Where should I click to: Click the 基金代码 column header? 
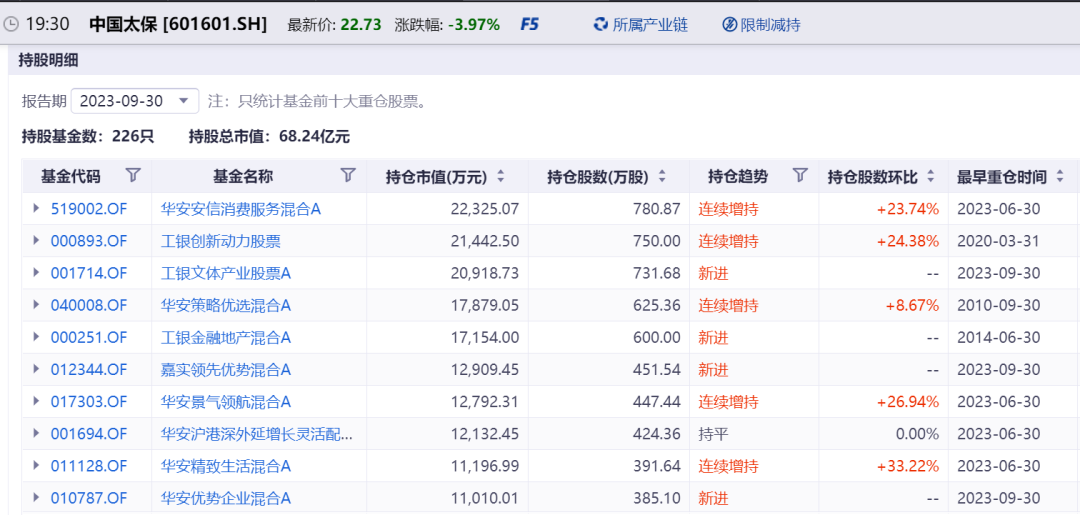tap(70, 177)
